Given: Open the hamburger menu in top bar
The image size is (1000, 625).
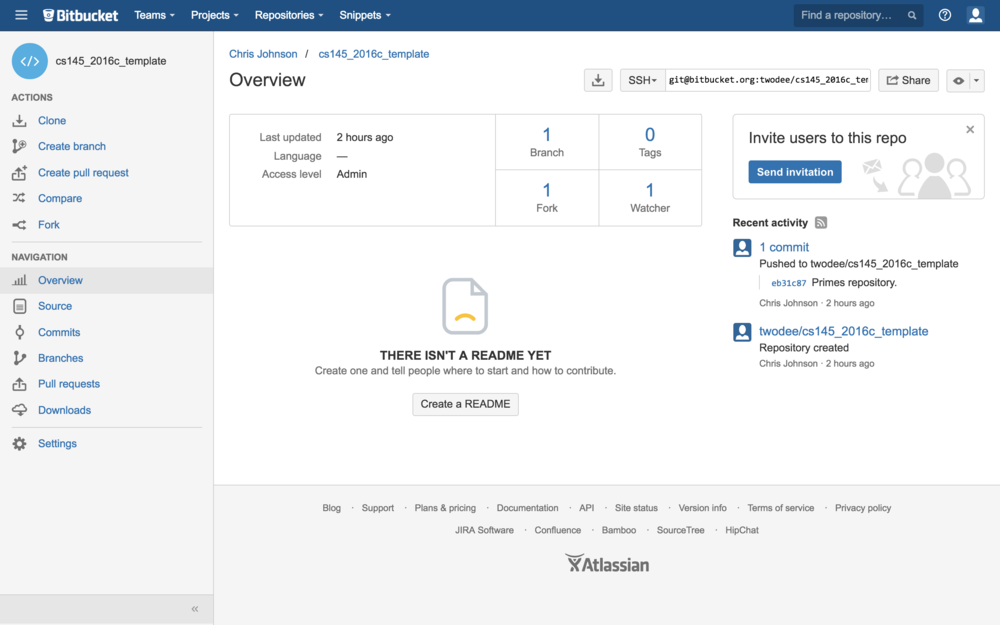Looking at the screenshot, I should 21,15.
